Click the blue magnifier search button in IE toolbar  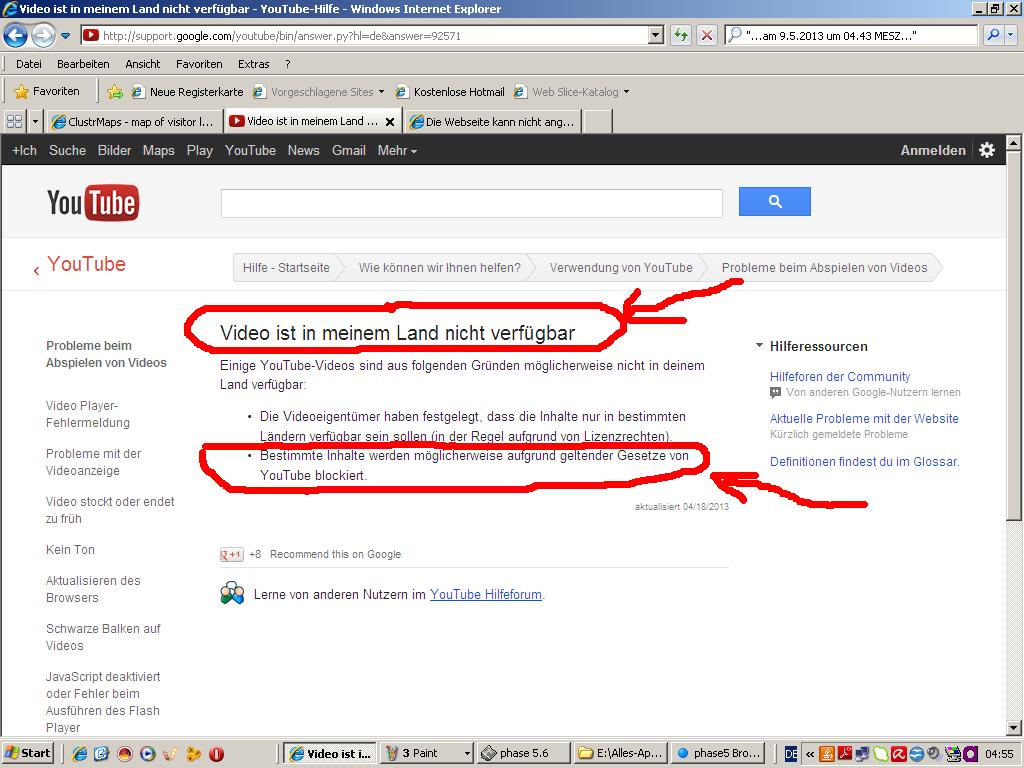pos(993,36)
